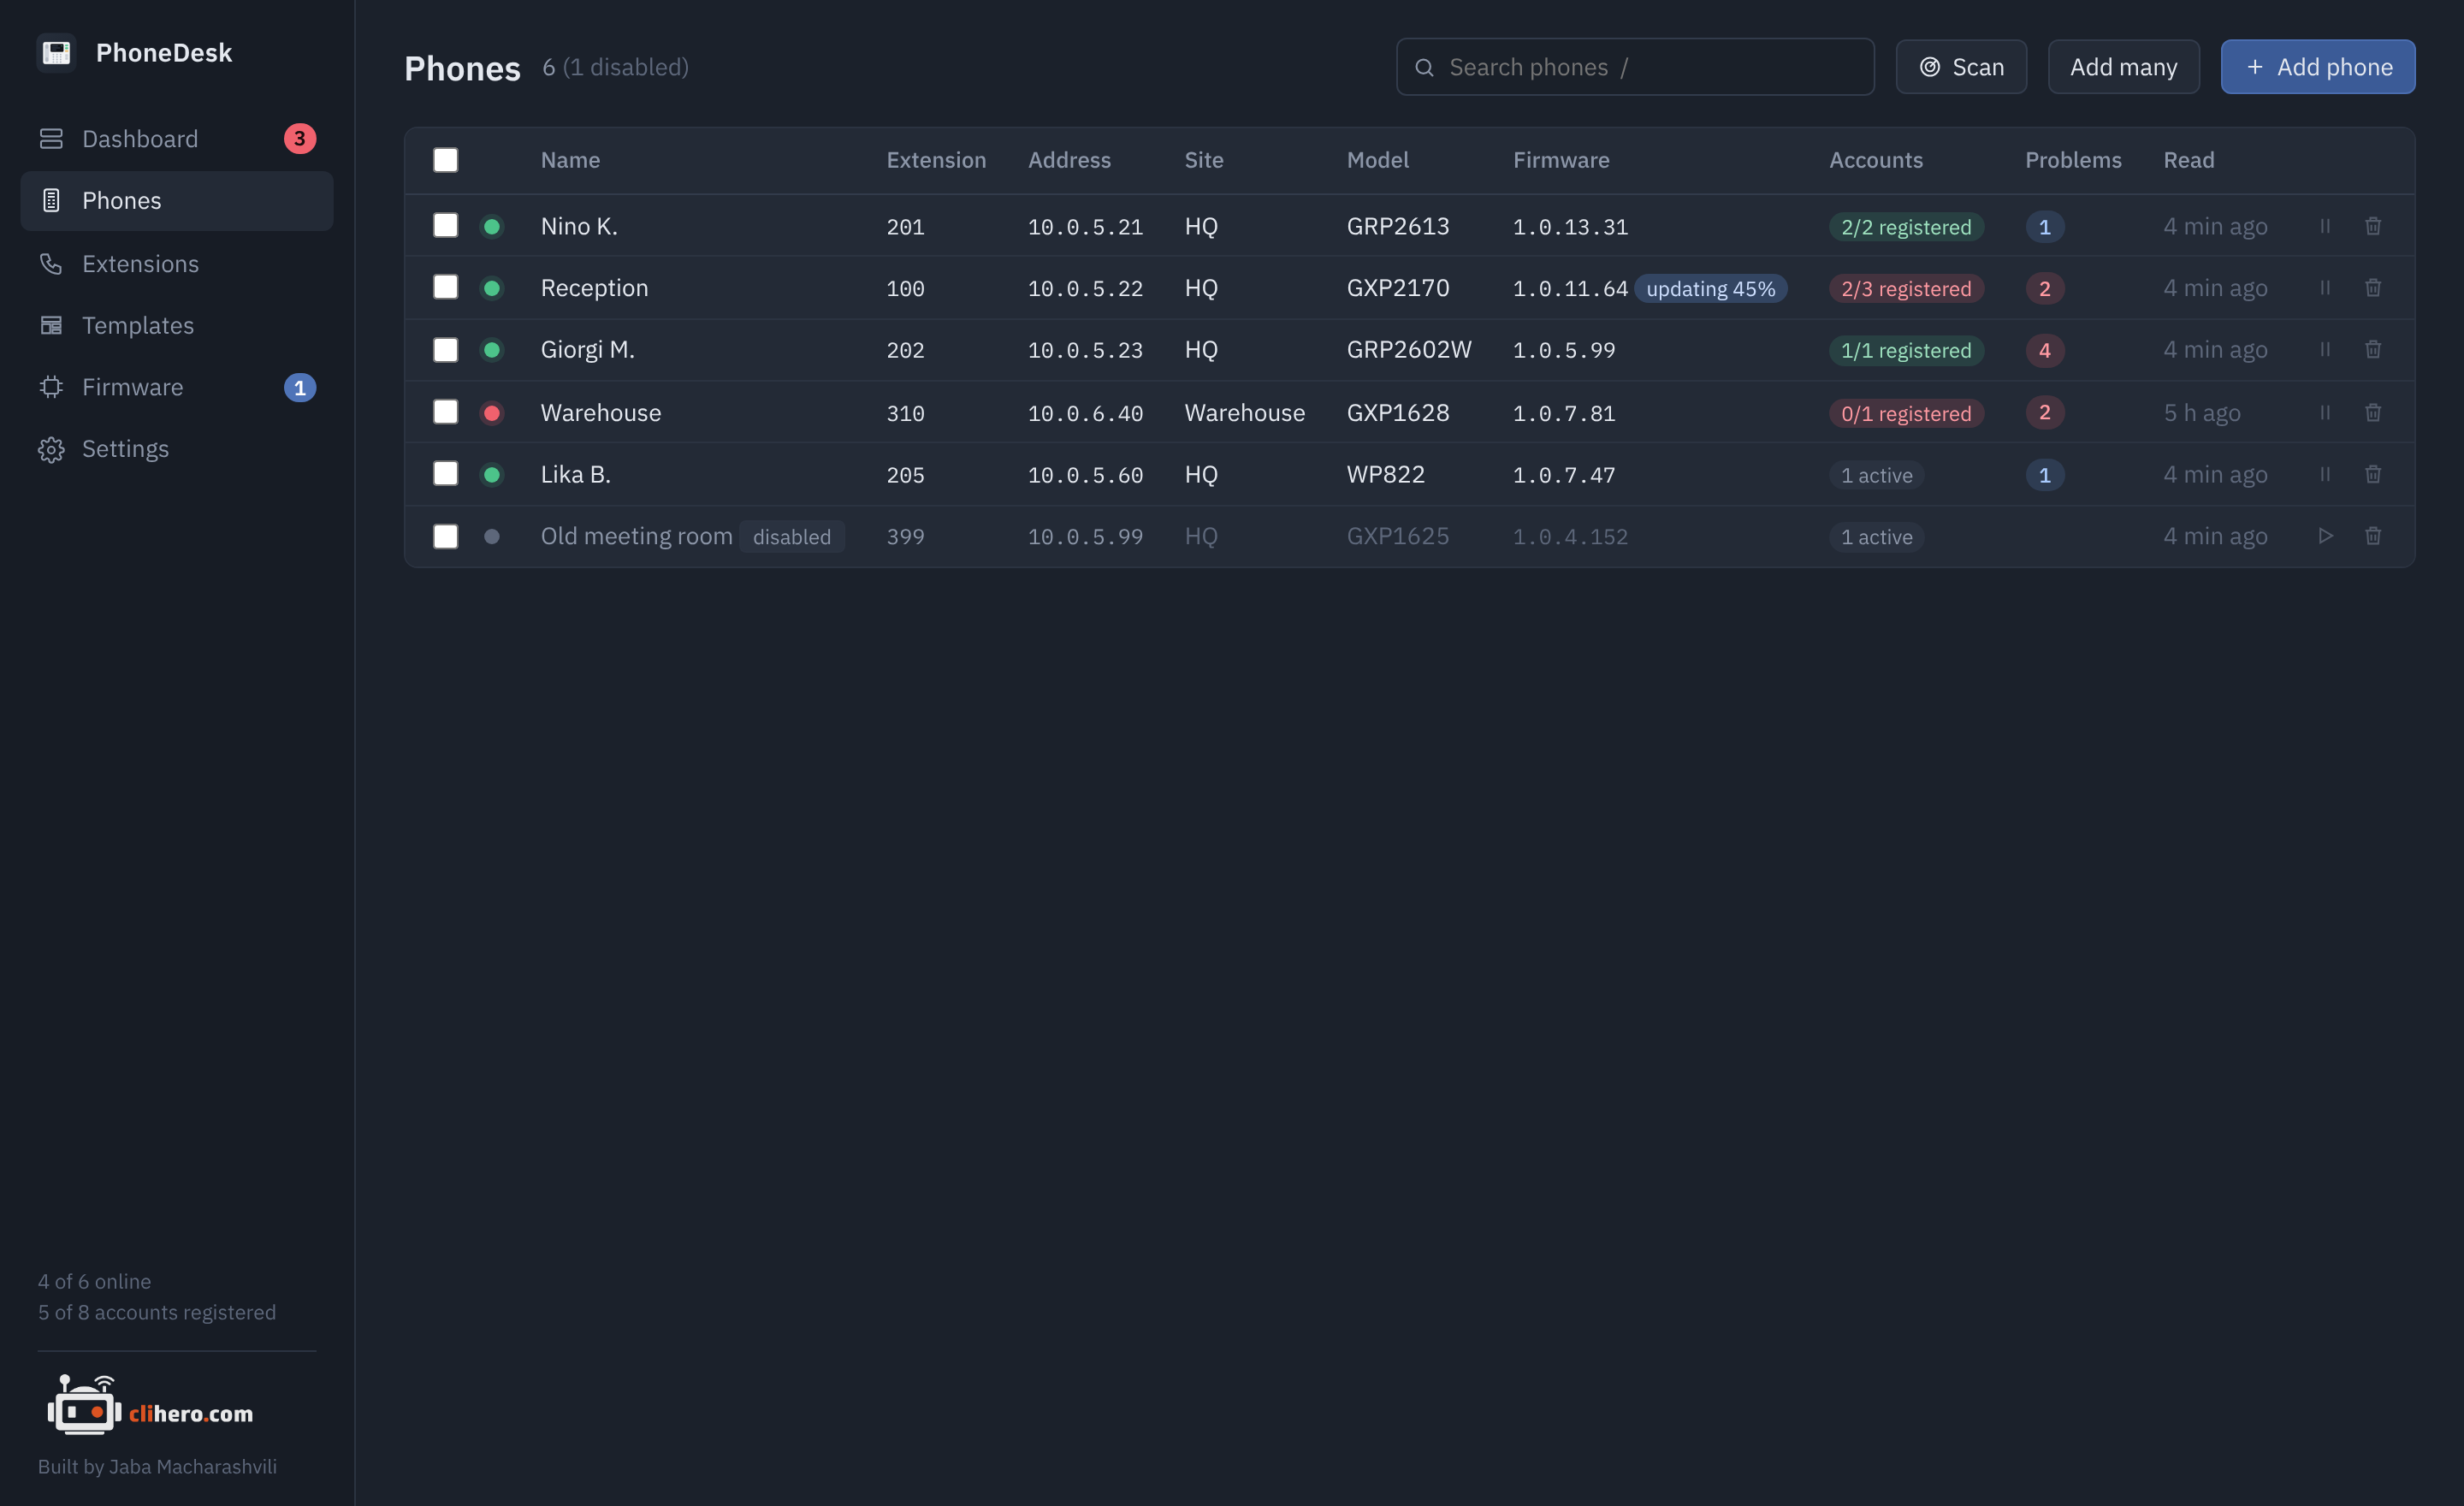Delete the Warehouse phone
Screen dimensions: 2464x1506
coord(2373,412)
